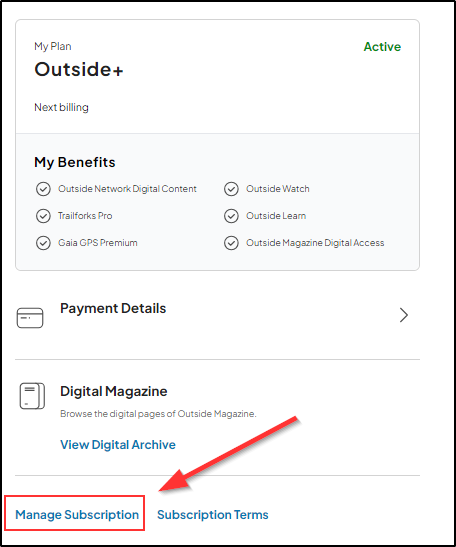Click the credit card icon beside Payment Details
The height and width of the screenshot is (547, 456).
30,318
